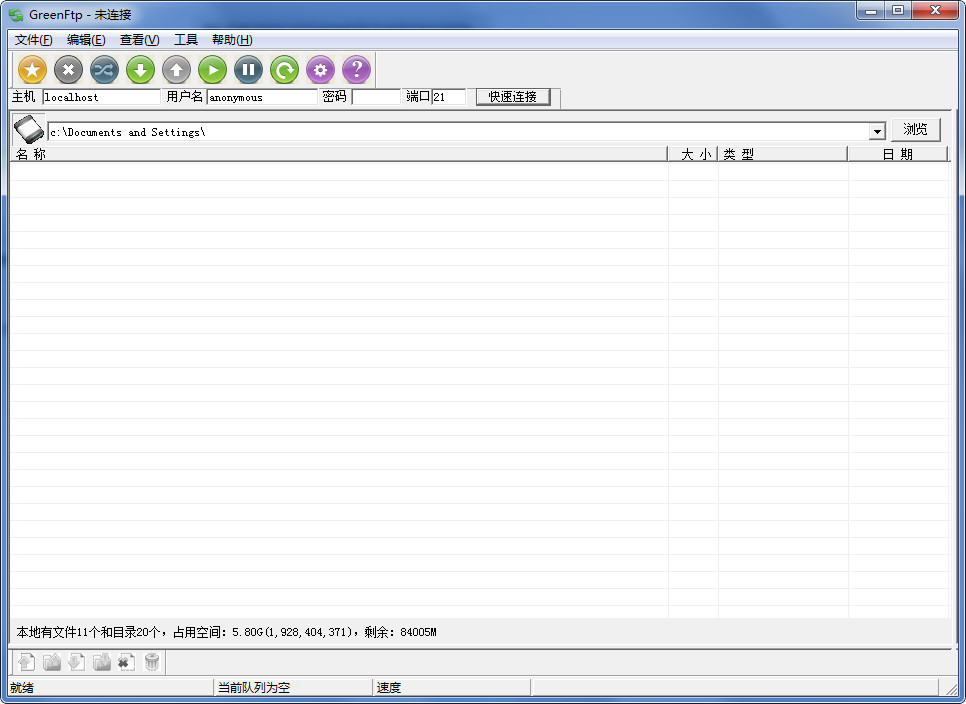Open the 文件(F) menu

pyautogui.click(x=33, y=40)
